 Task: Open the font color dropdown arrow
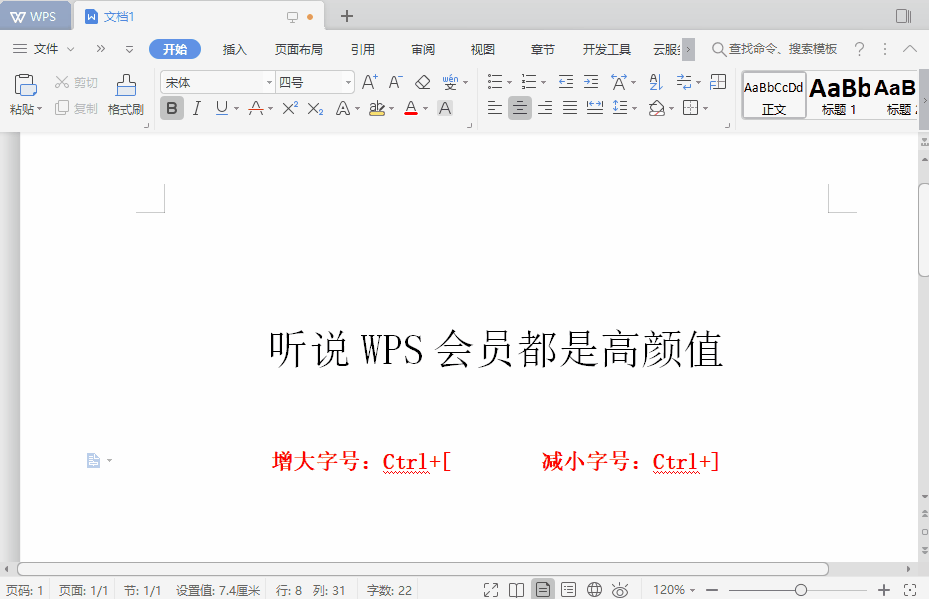click(425, 108)
